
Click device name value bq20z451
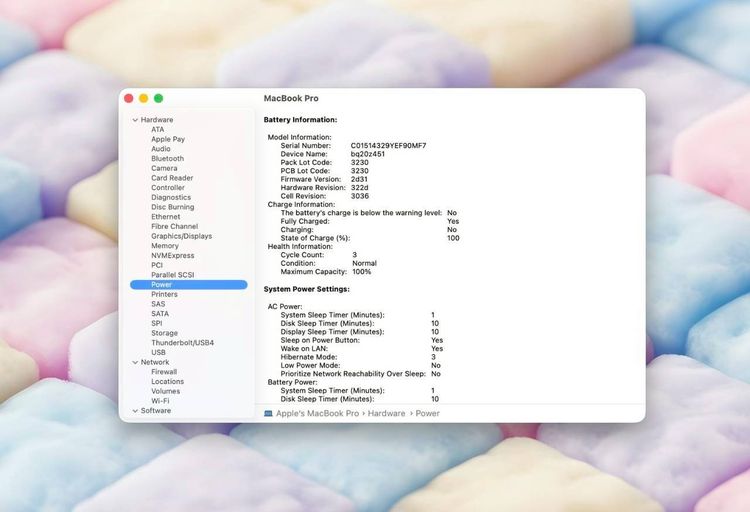click(368, 154)
